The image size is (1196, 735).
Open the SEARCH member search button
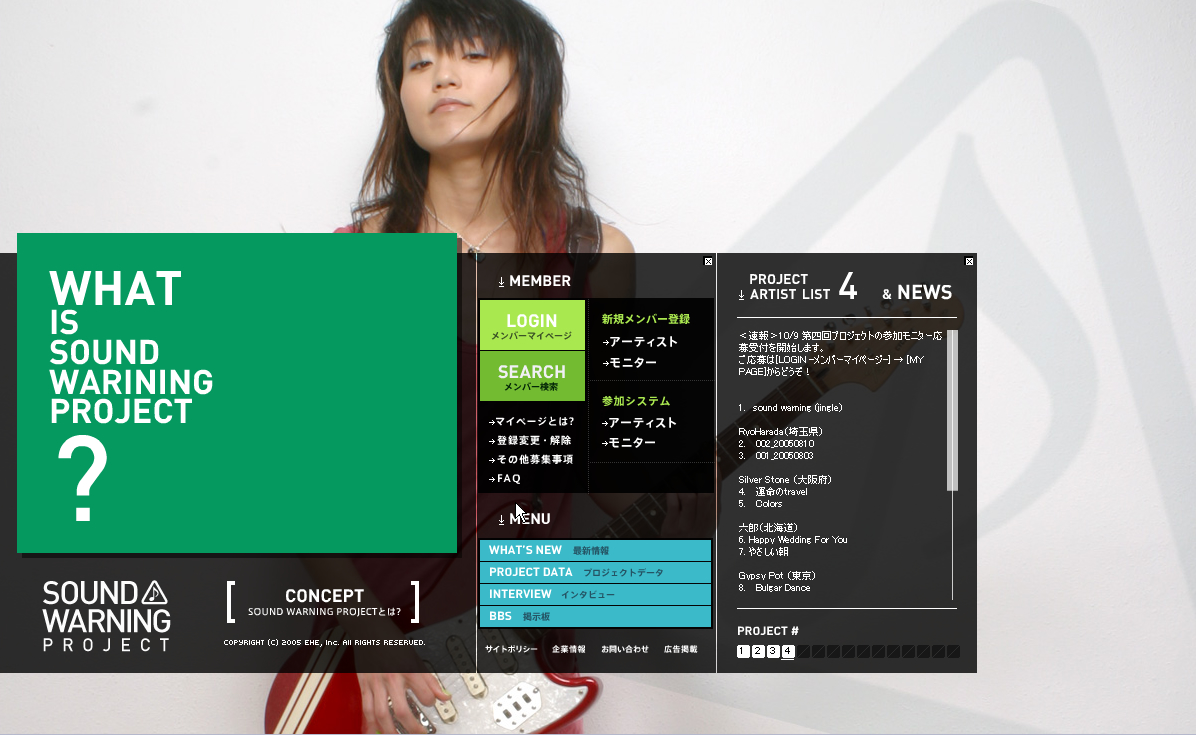coord(532,377)
